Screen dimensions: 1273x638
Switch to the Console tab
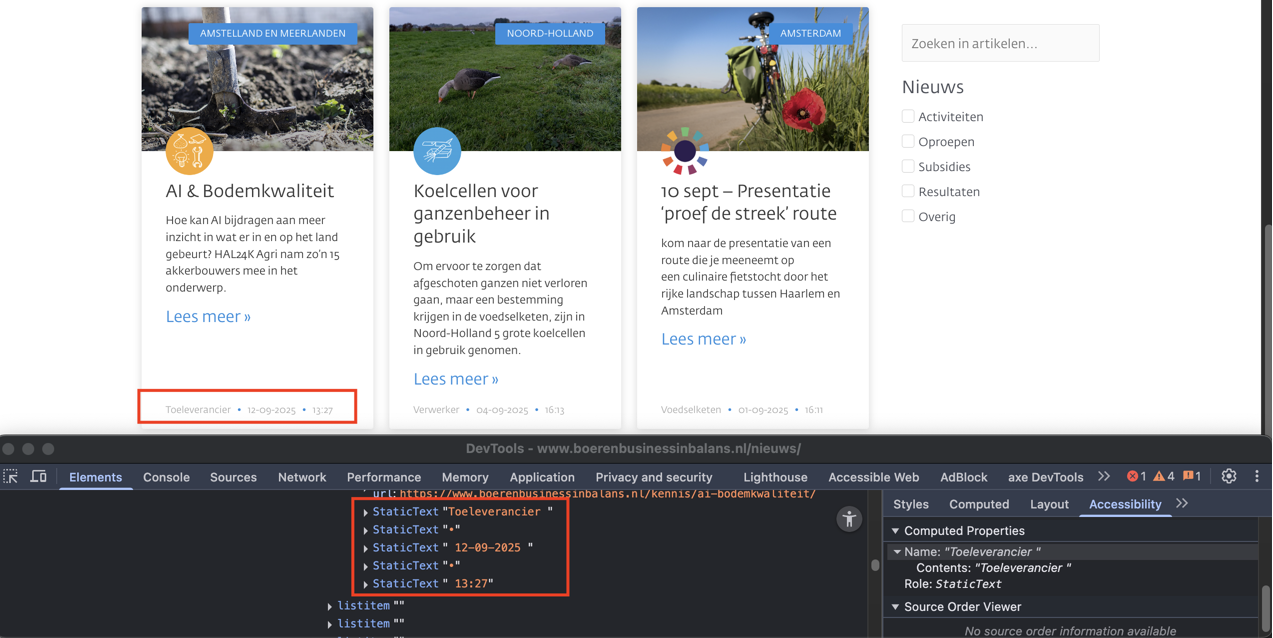(166, 477)
